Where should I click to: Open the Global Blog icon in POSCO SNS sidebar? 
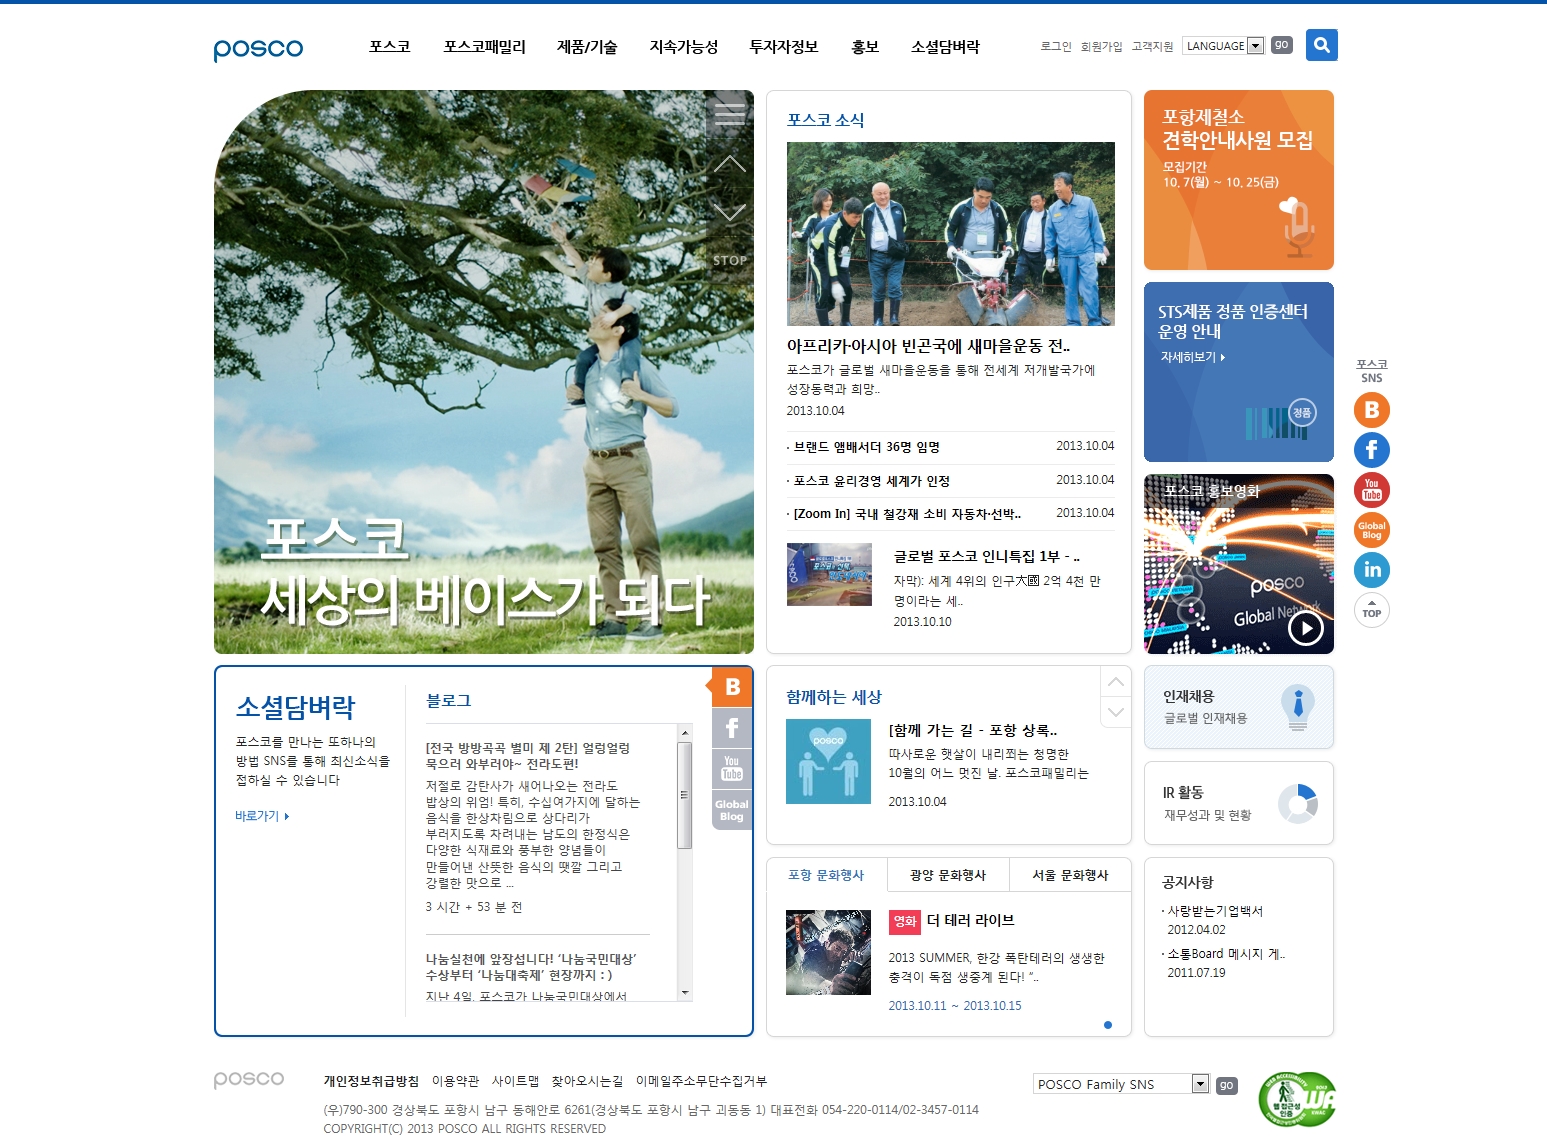(1372, 530)
